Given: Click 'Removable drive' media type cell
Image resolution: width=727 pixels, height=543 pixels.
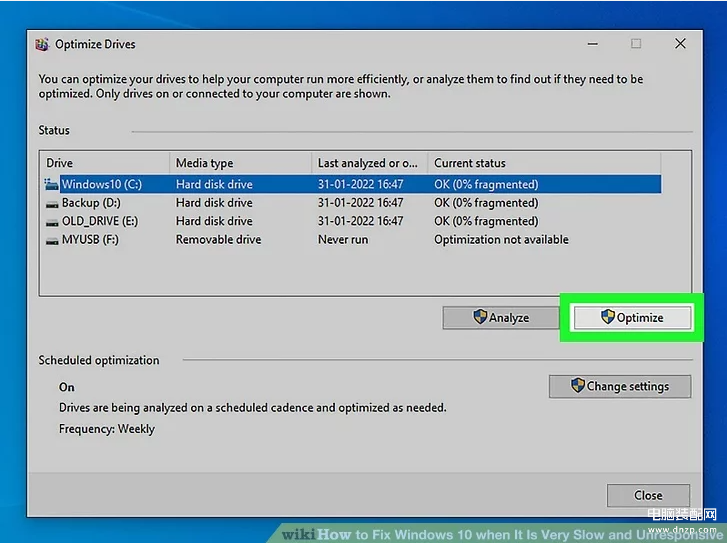Looking at the screenshot, I should (218, 240).
